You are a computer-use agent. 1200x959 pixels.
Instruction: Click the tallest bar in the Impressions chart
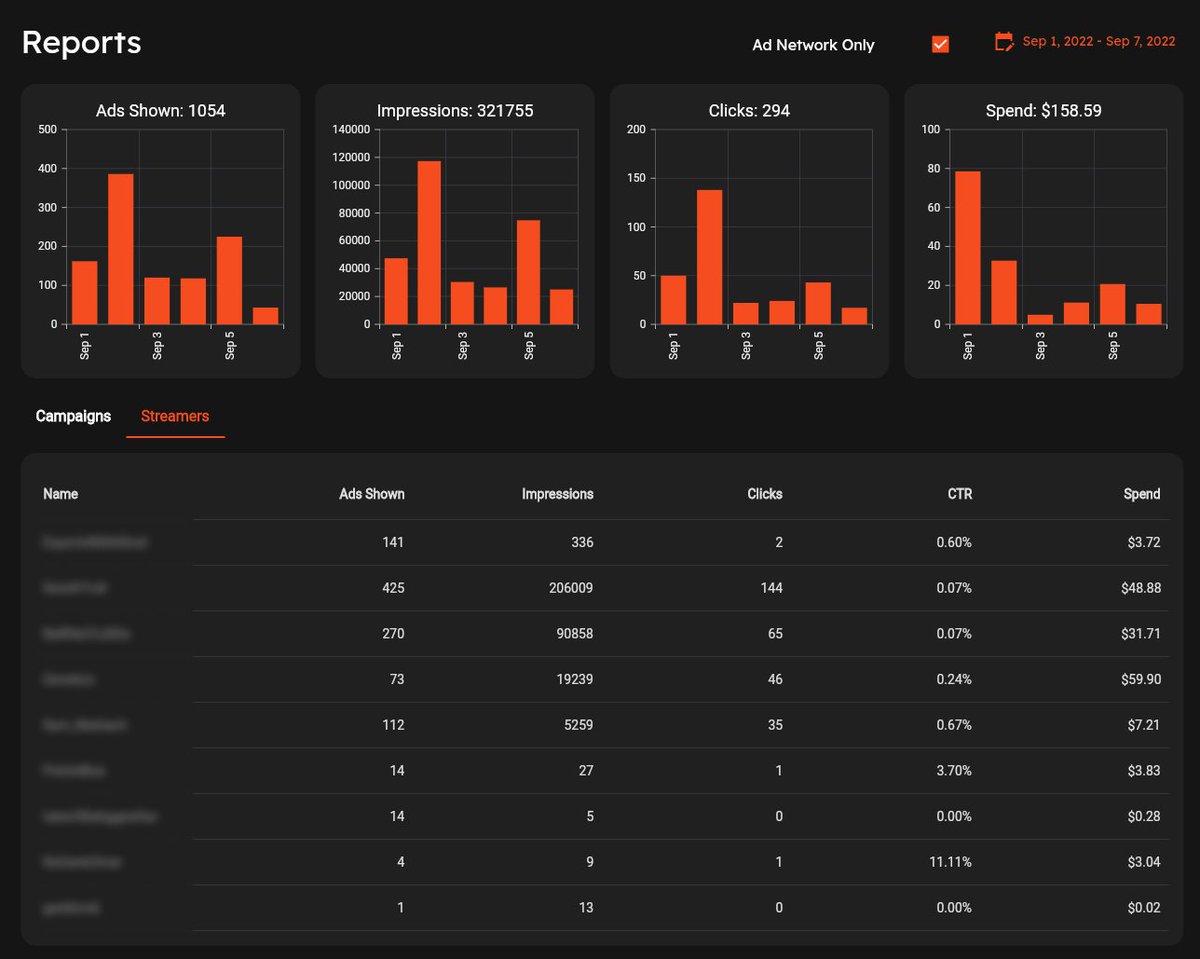click(x=429, y=242)
